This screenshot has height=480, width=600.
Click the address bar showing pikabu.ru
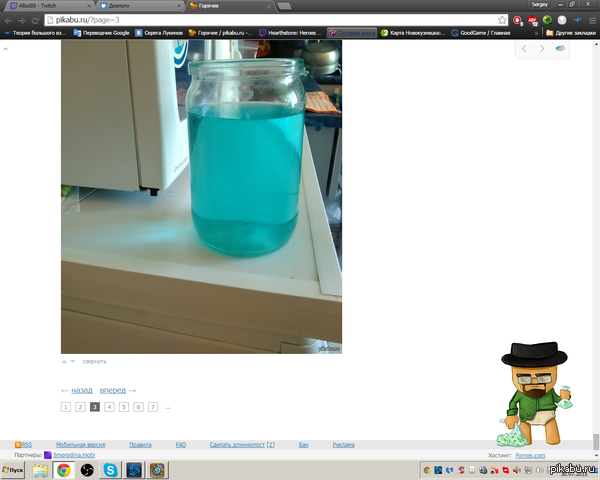coord(250,20)
